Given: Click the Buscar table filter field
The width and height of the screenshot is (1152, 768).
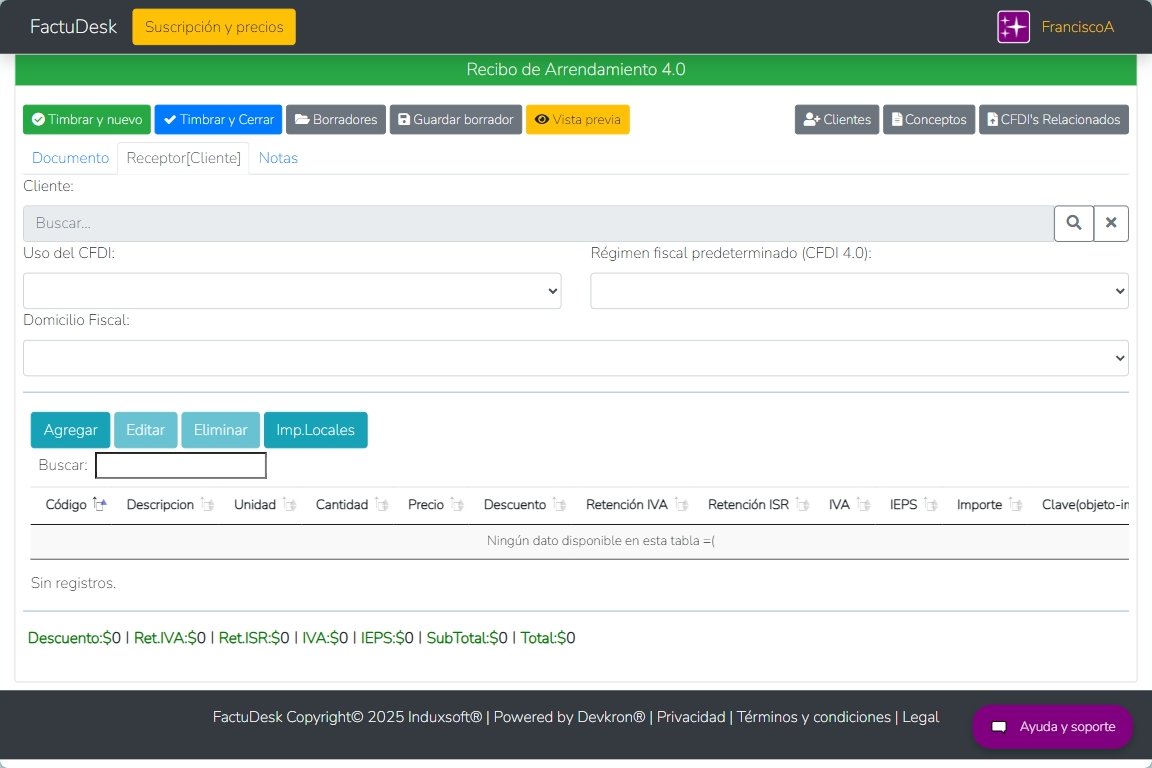Looking at the screenshot, I should 181,465.
